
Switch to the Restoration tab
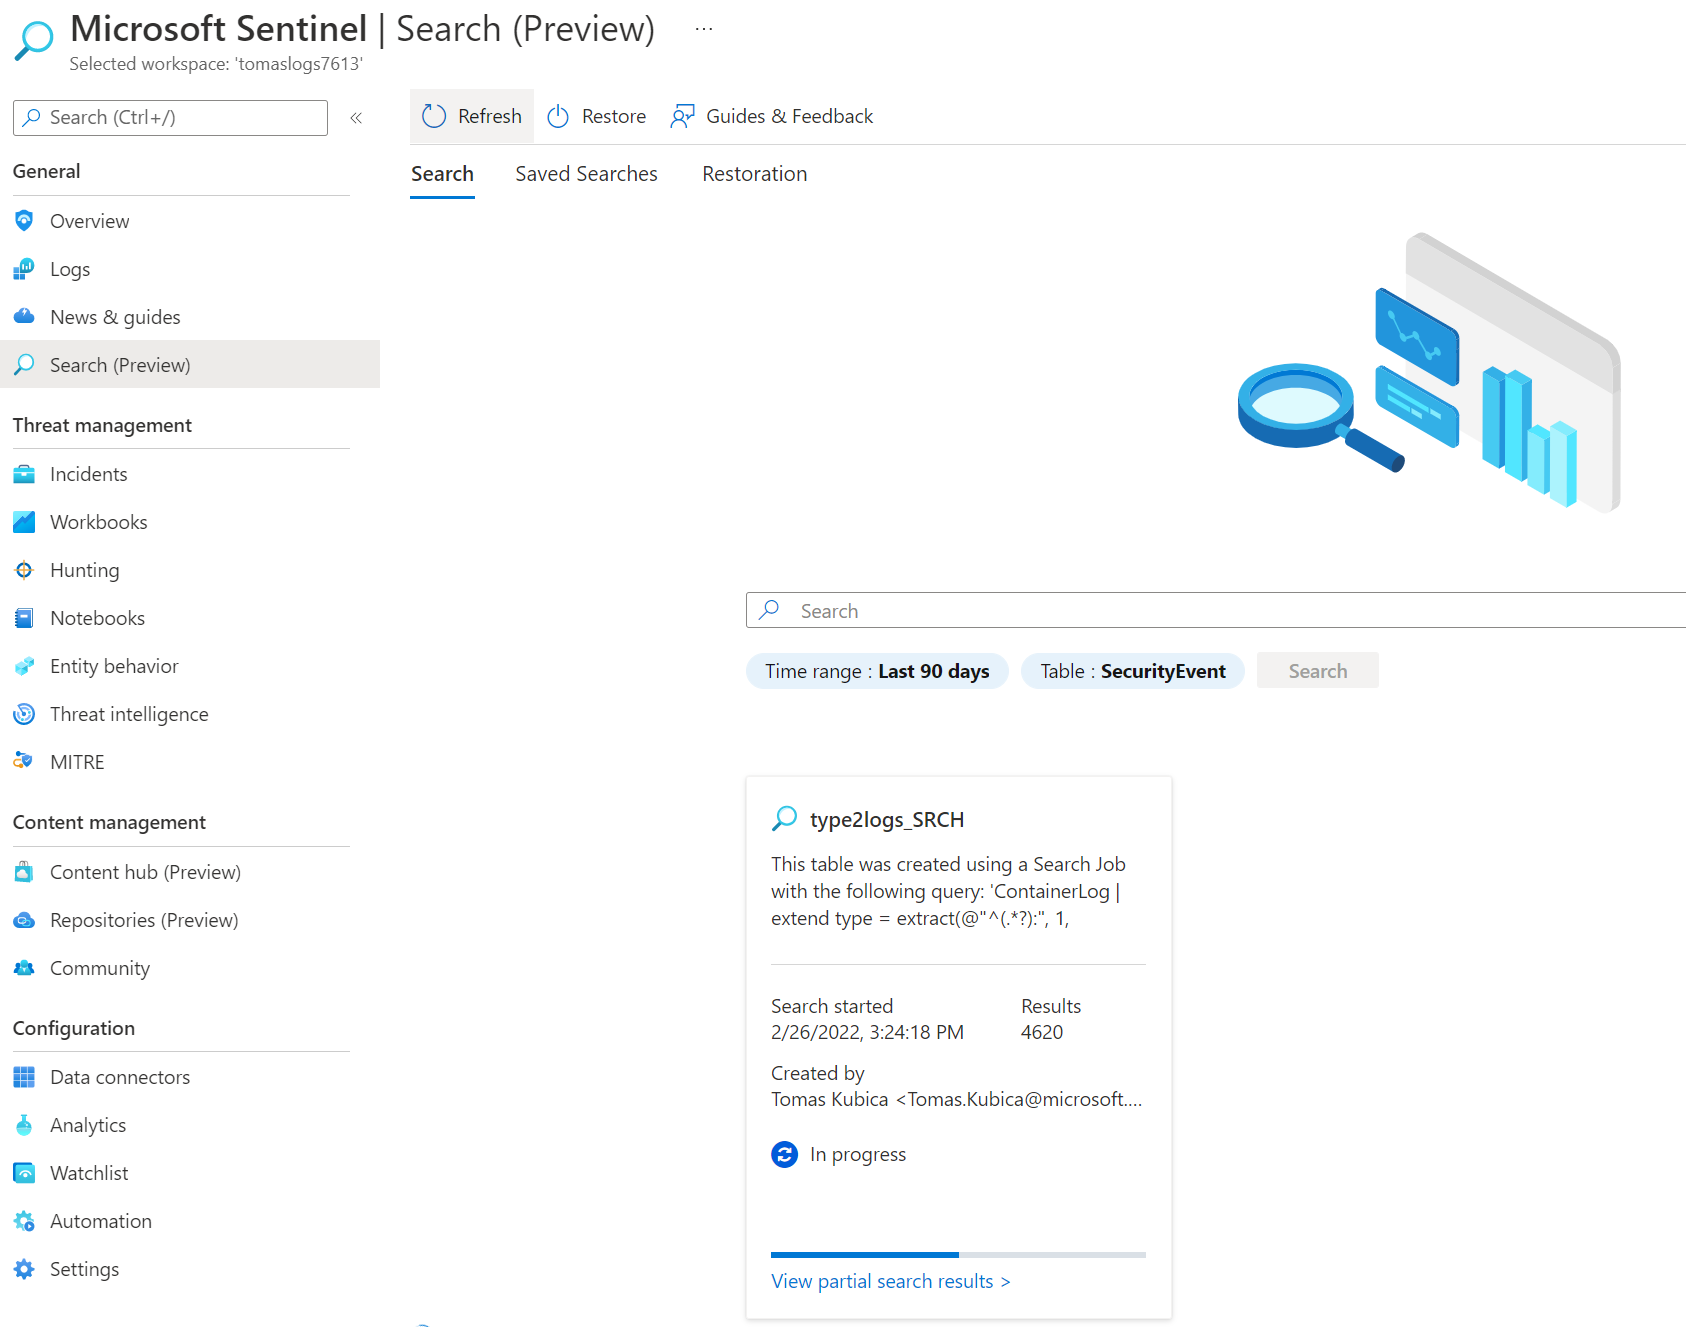tap(754, 174)
